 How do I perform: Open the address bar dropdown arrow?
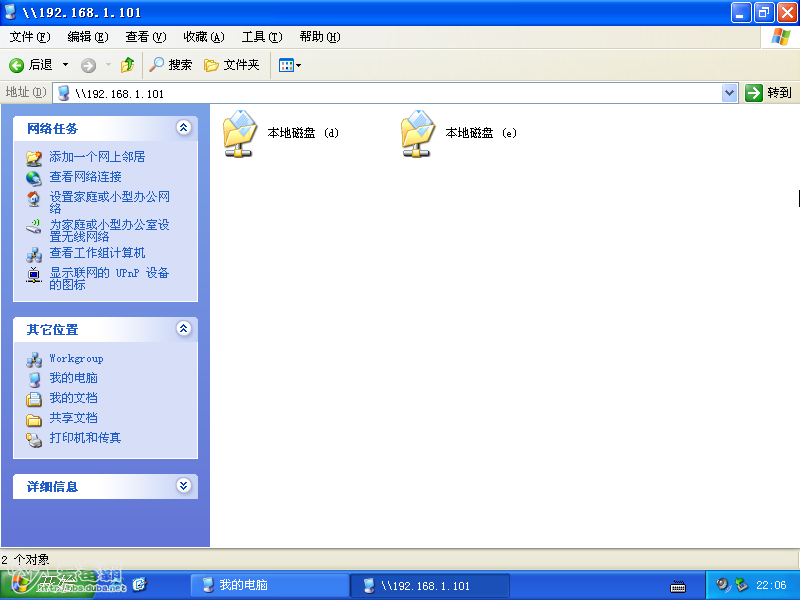(x=729, y=91)
